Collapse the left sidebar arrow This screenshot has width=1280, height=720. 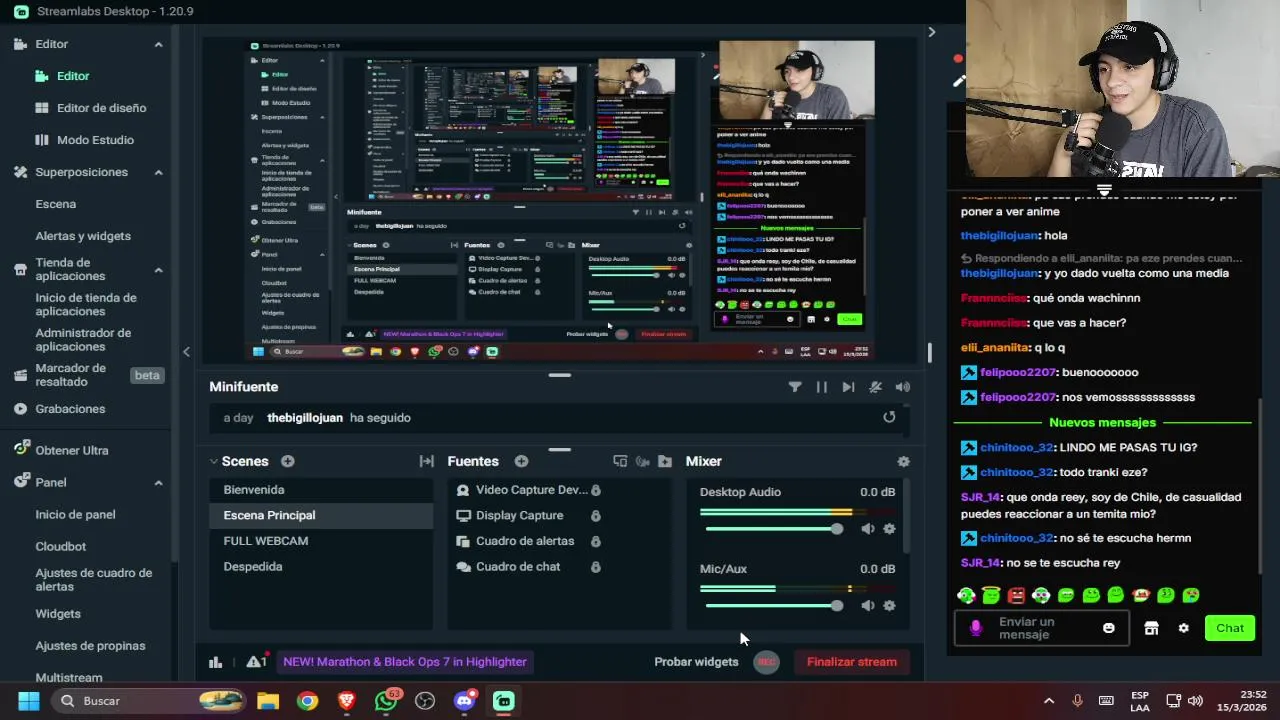pyautogui.click(x=186, y=351)
